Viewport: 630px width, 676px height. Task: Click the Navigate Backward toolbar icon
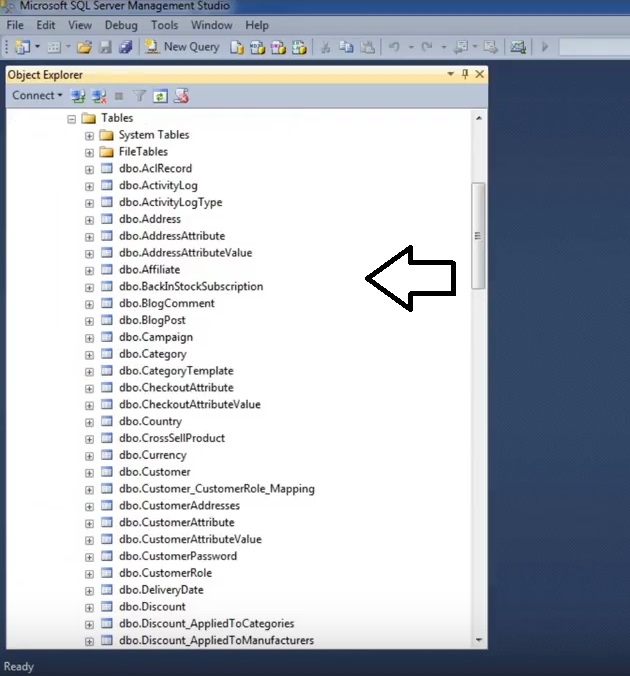click(x=461, y=47)
